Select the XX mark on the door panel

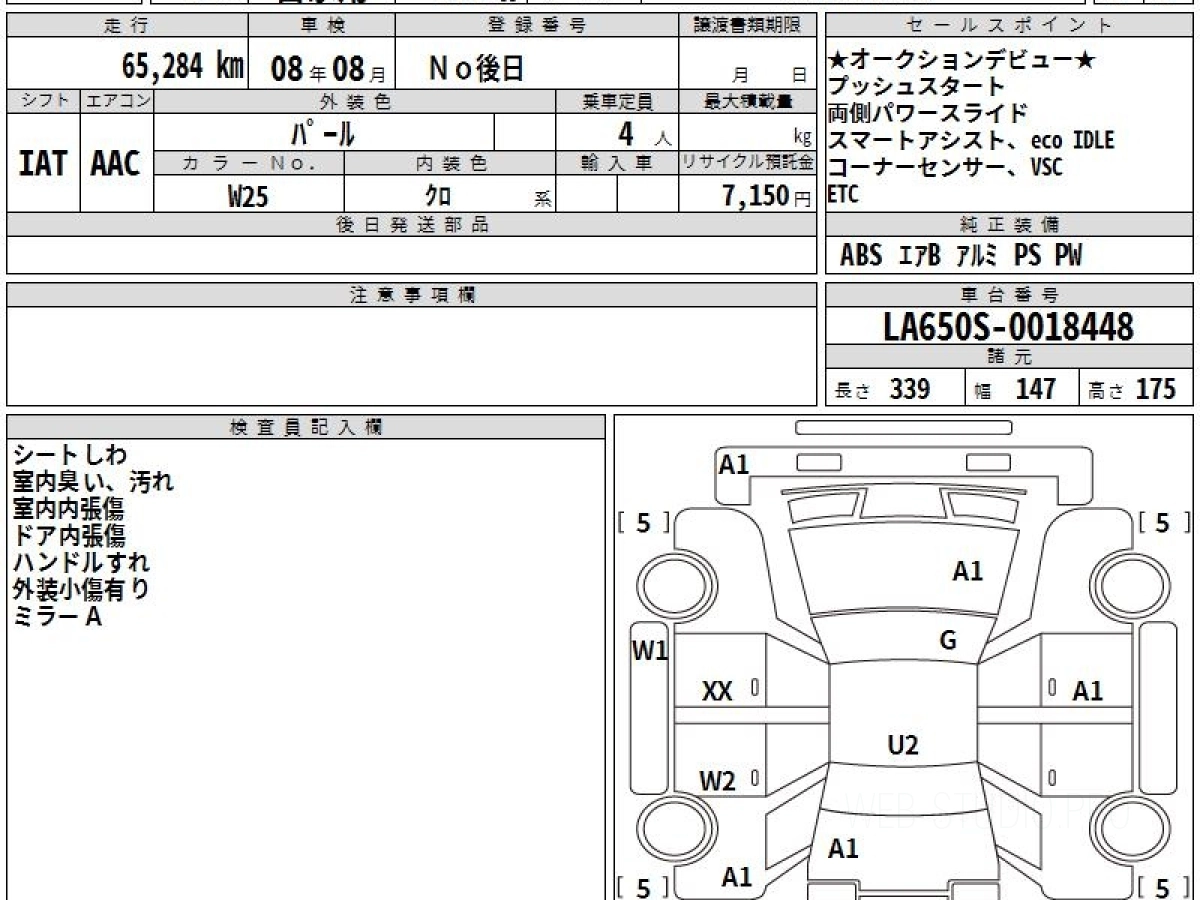pyautogui.click(x=717, y=691)
